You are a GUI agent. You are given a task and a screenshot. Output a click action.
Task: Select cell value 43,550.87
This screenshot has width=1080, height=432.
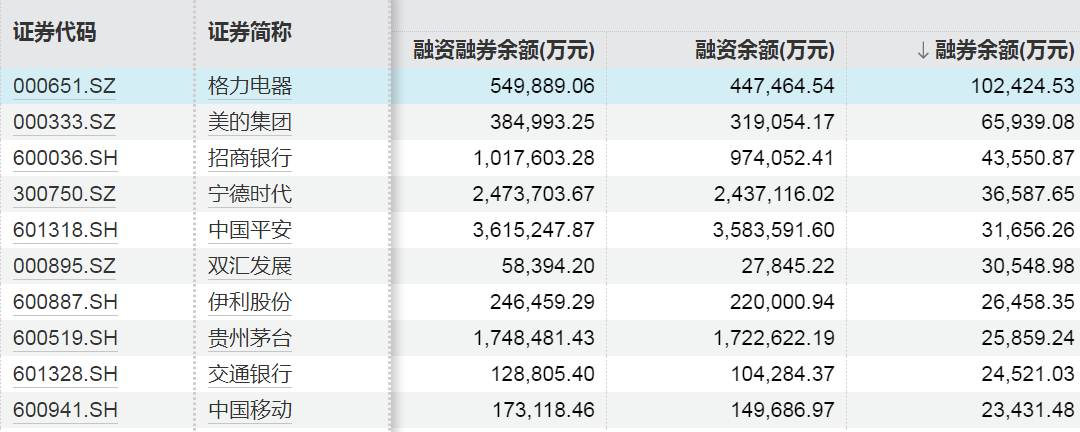click(x=1028, y=158)
